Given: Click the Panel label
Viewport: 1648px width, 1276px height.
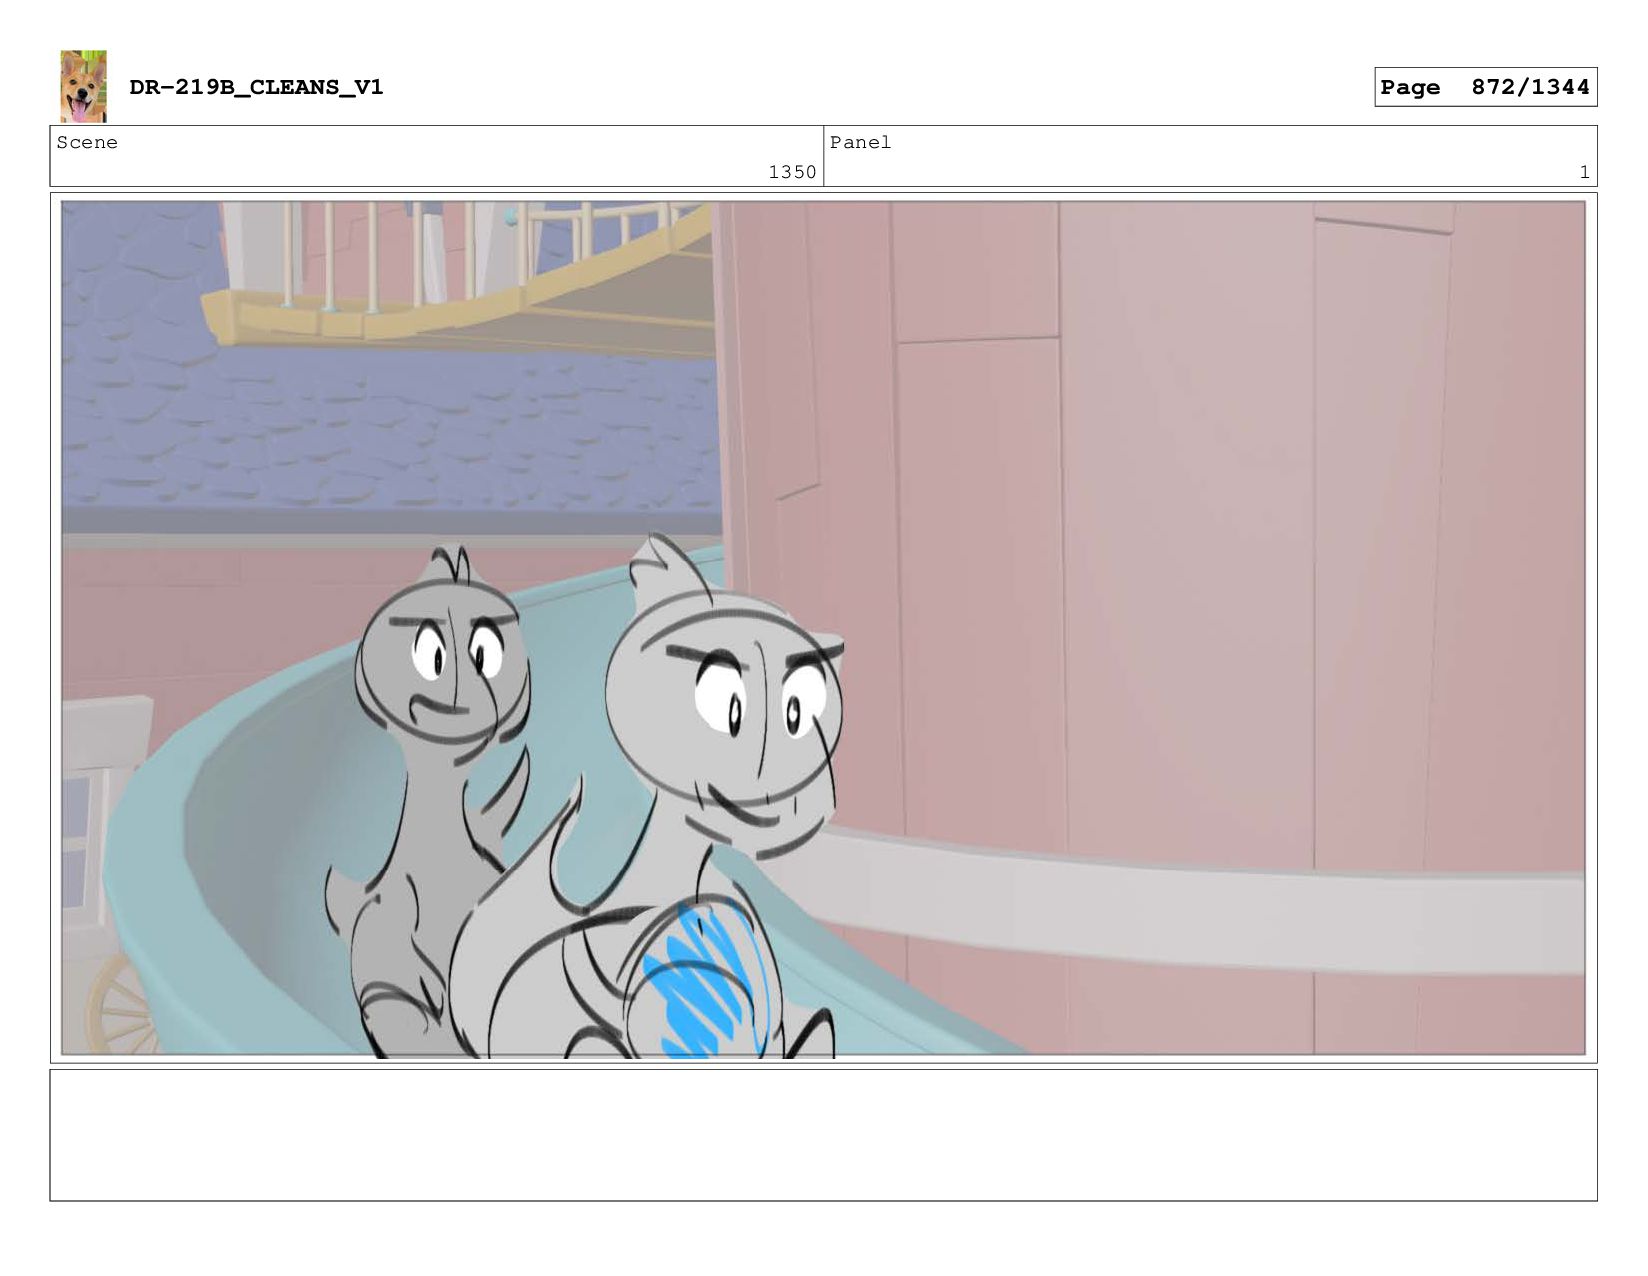Looking at the screenshot, I should 860,143.
